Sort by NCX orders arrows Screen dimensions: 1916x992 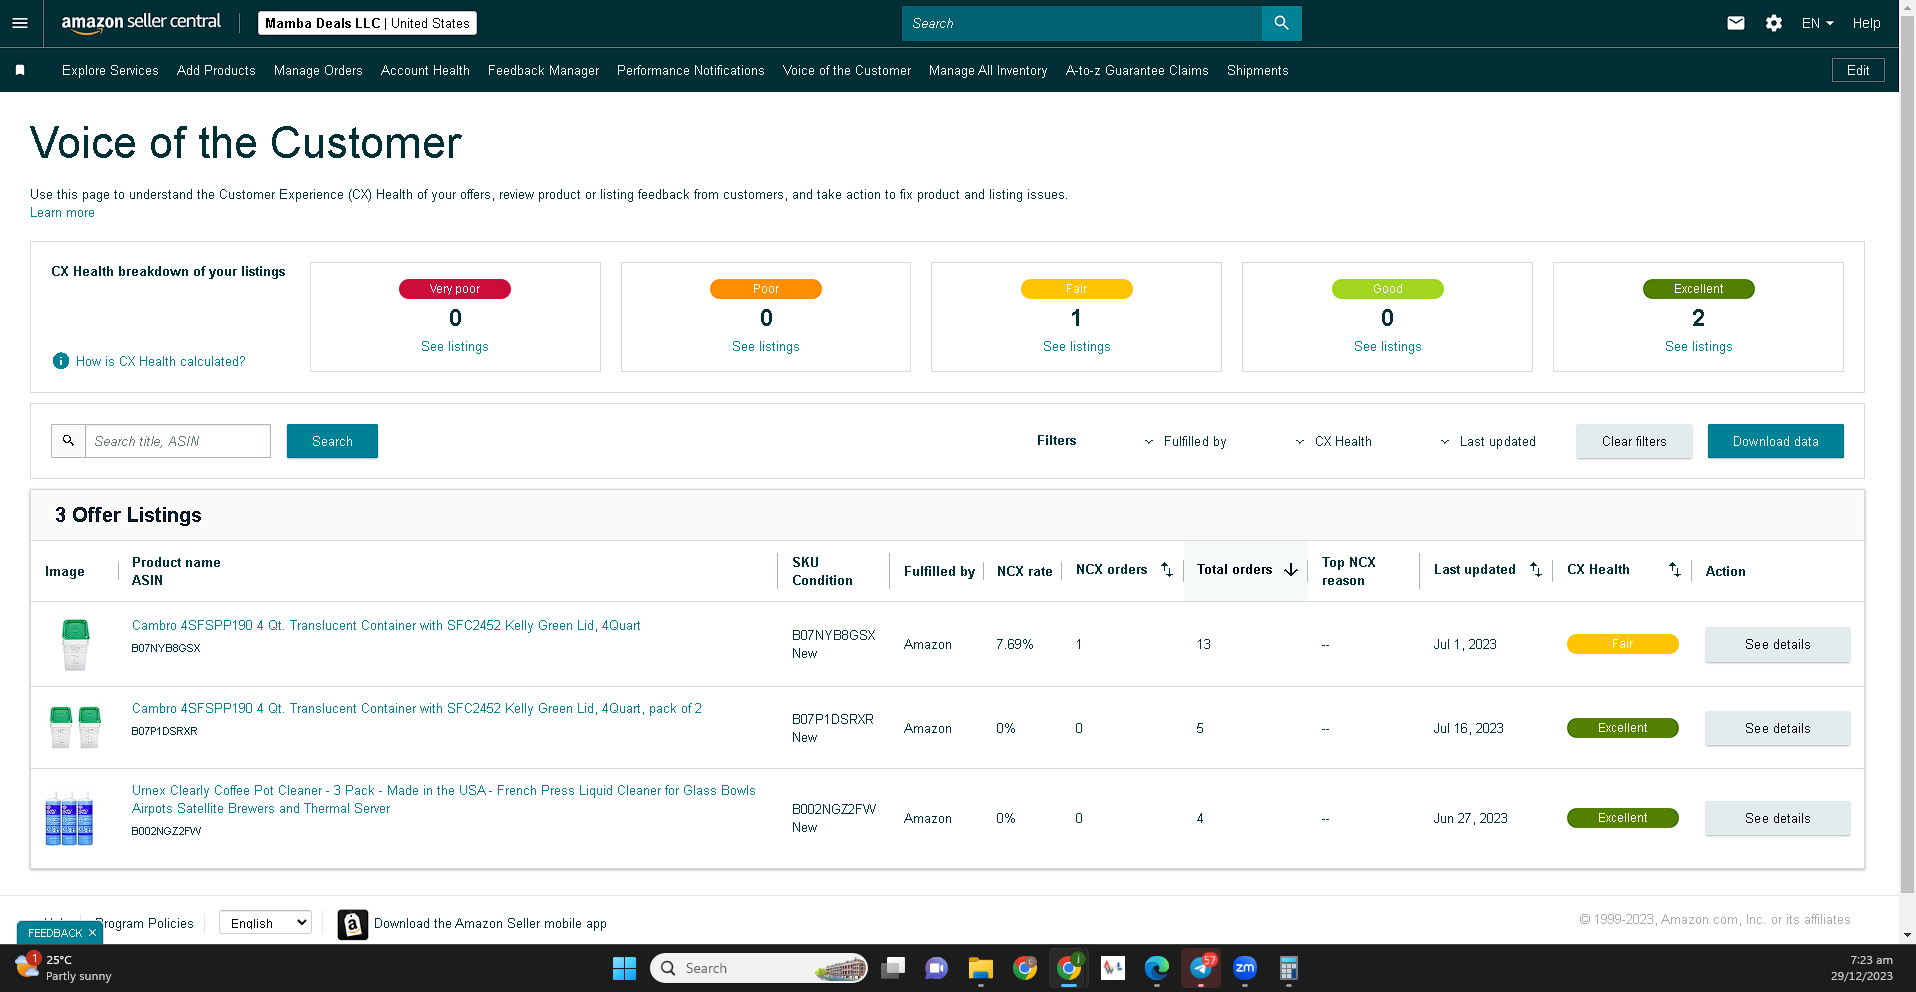coord(1167,569)
